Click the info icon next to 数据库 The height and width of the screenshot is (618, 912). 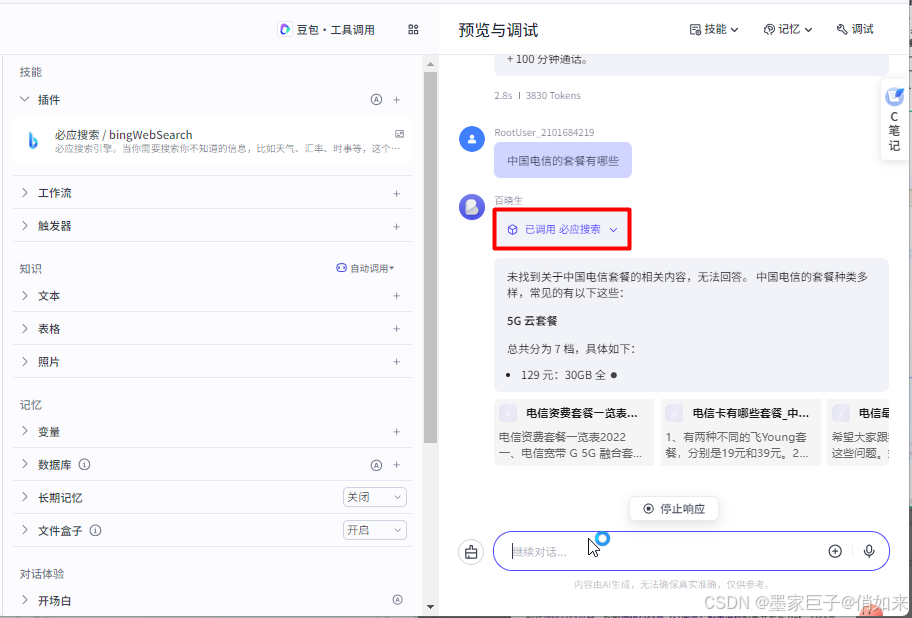[x=84, y=465]
